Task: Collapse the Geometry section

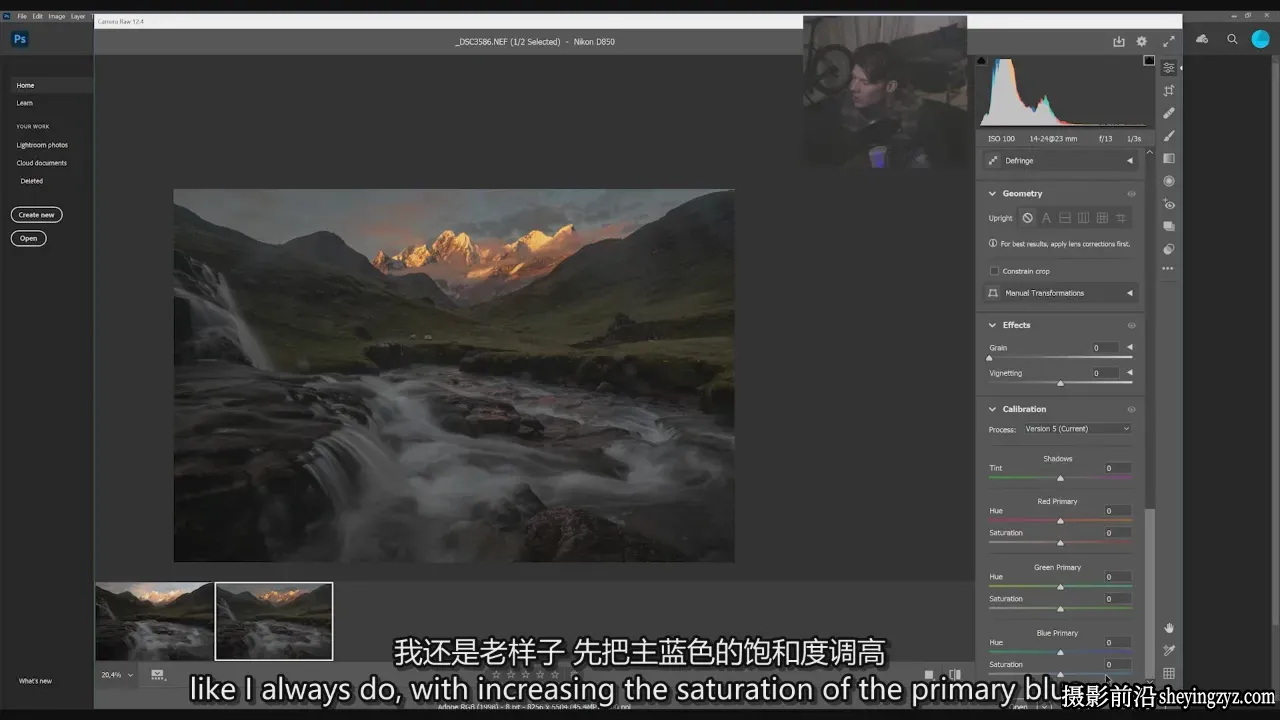Action: click(x=993, y=194)
